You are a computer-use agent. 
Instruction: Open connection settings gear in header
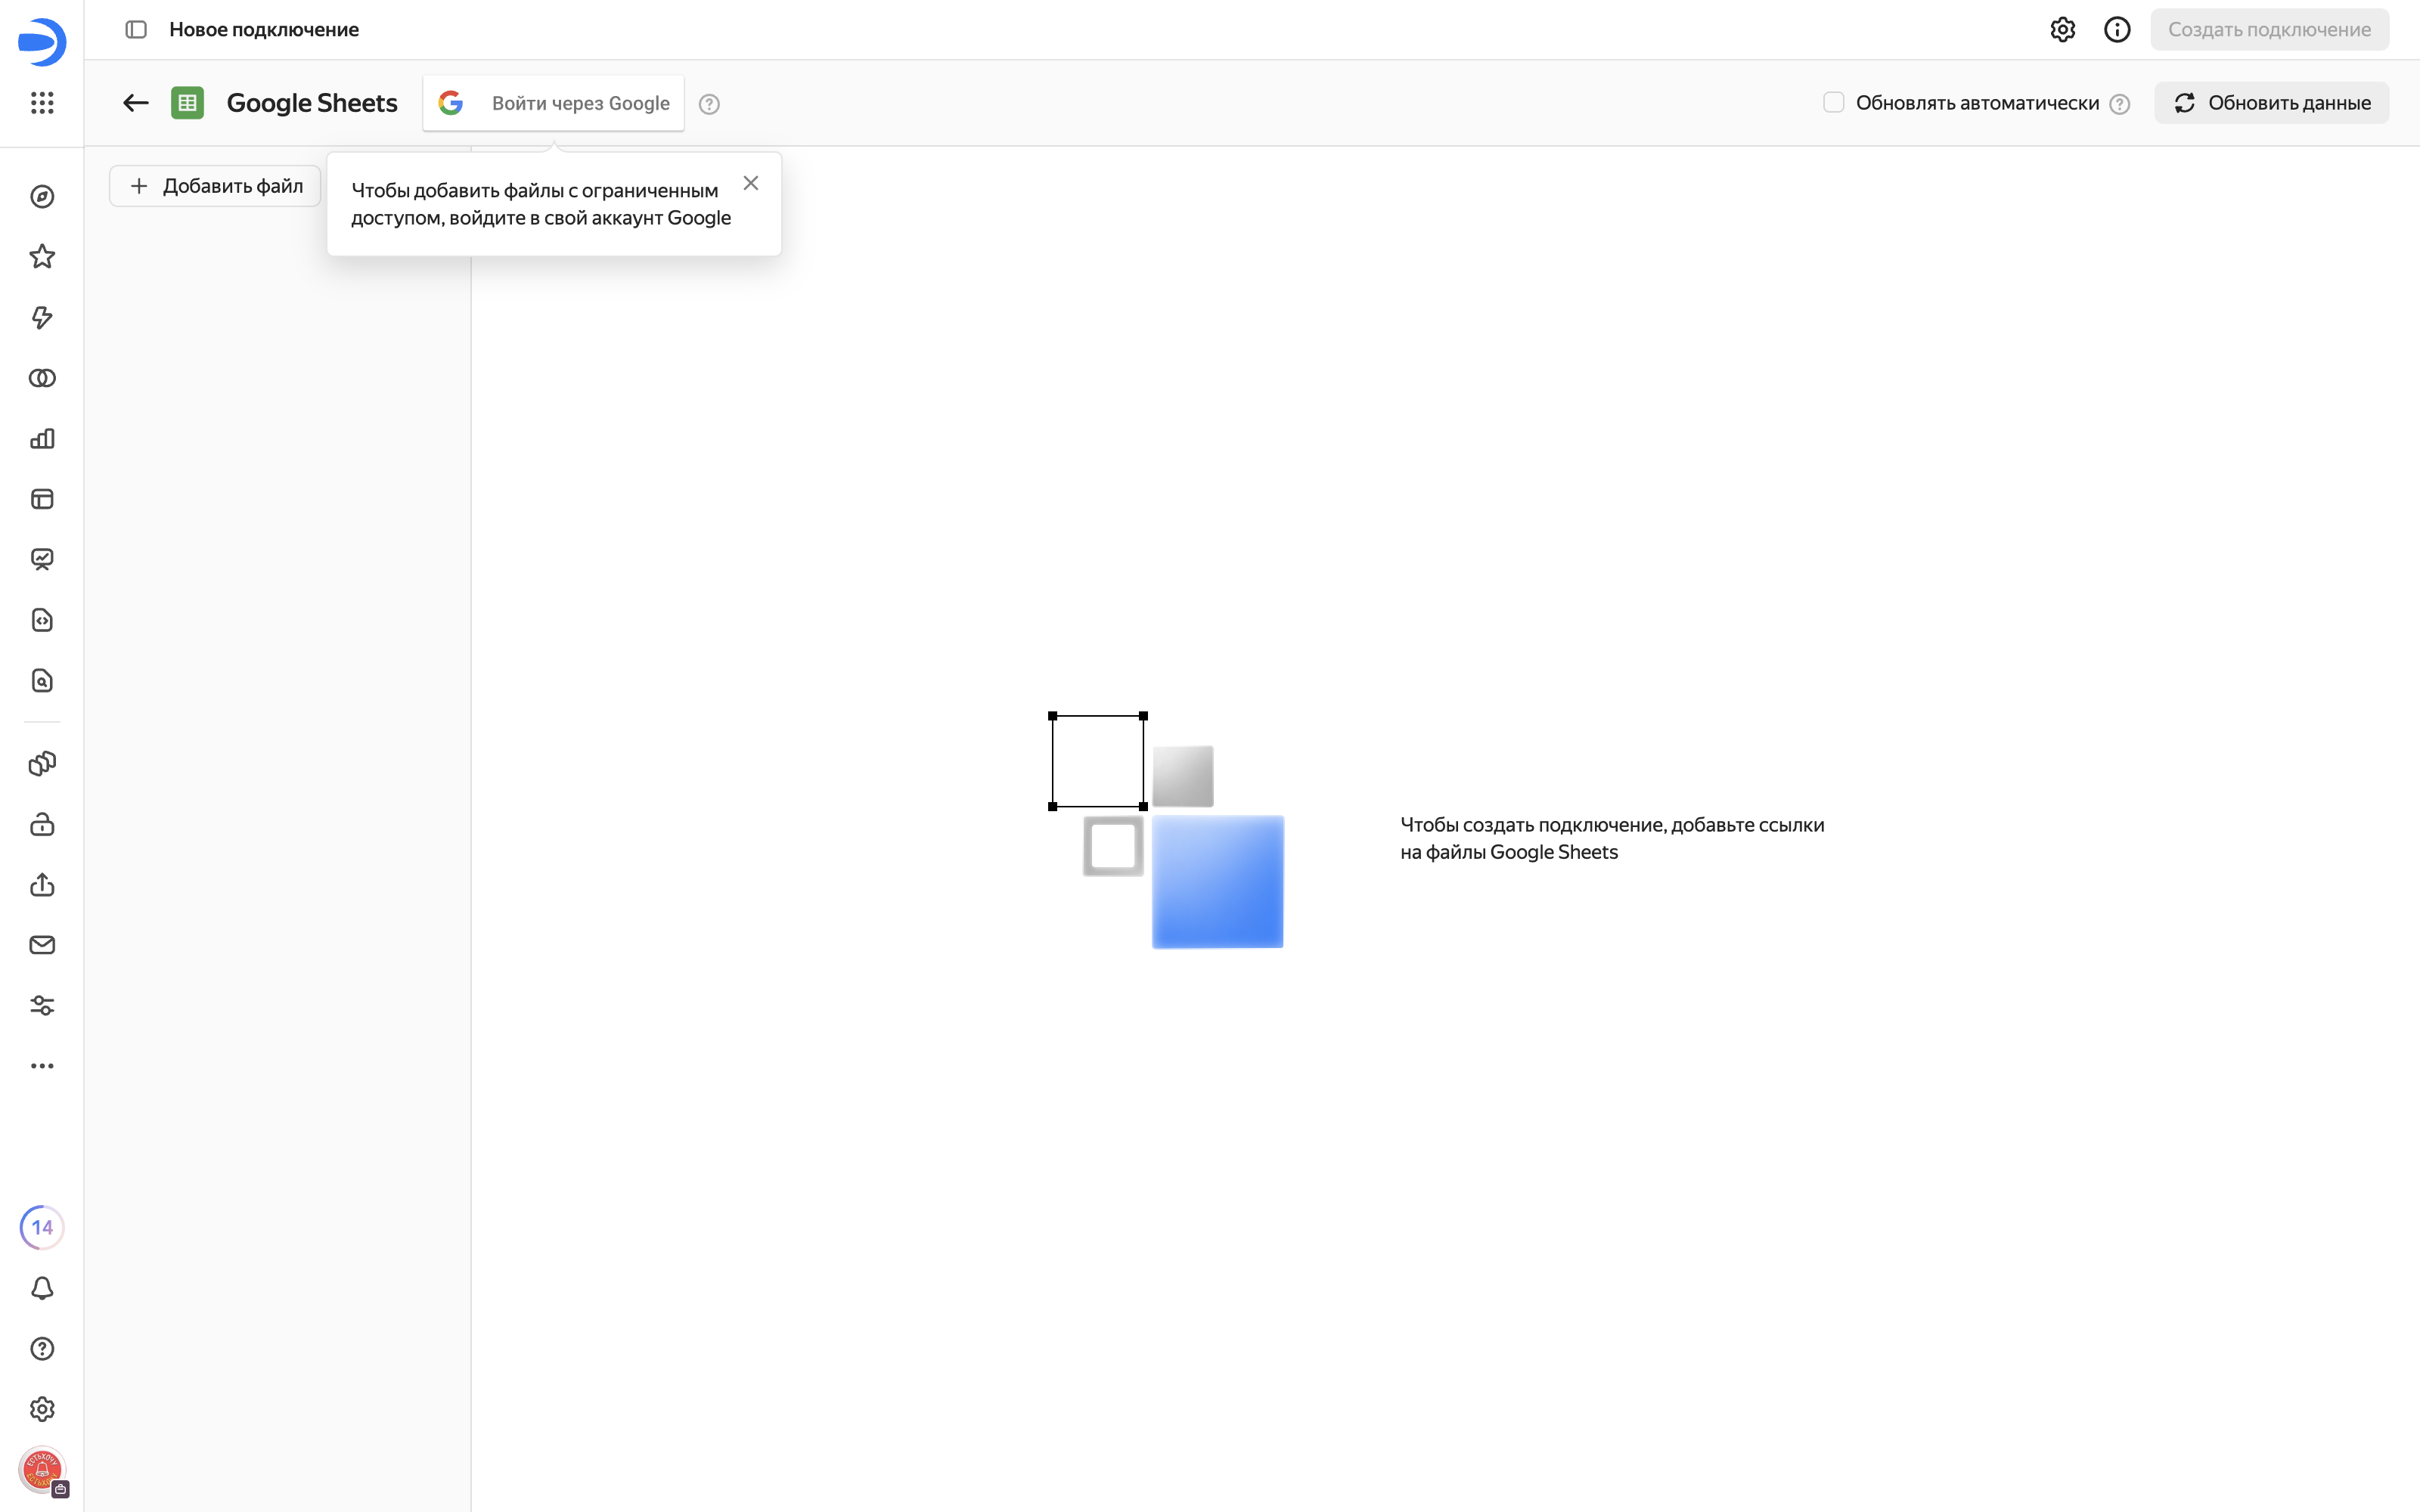click(x=2062, y=30)
